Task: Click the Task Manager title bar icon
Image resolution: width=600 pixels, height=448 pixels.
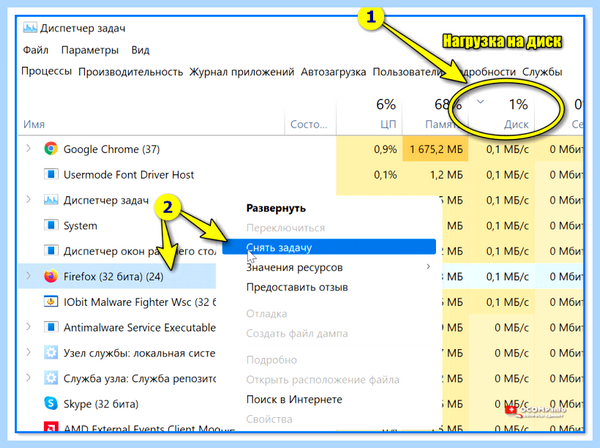Action: pos(30,28)
